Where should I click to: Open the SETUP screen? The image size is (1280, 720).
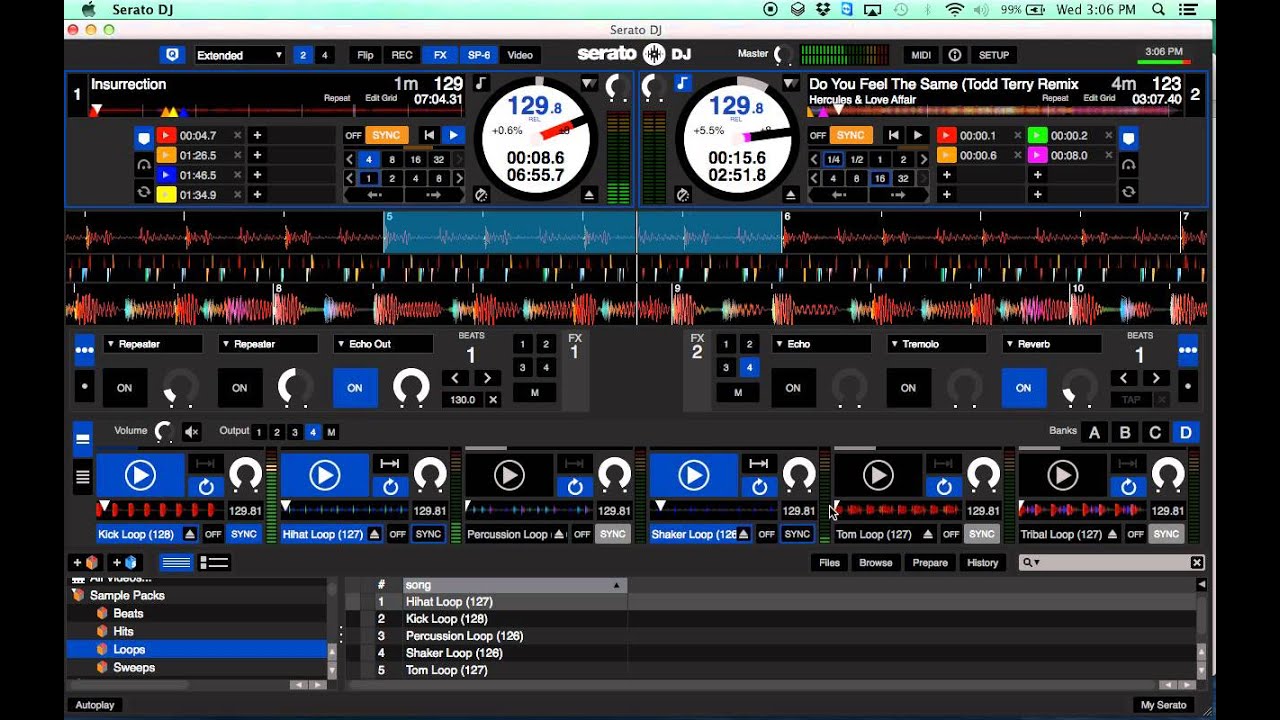coord(993,55)
